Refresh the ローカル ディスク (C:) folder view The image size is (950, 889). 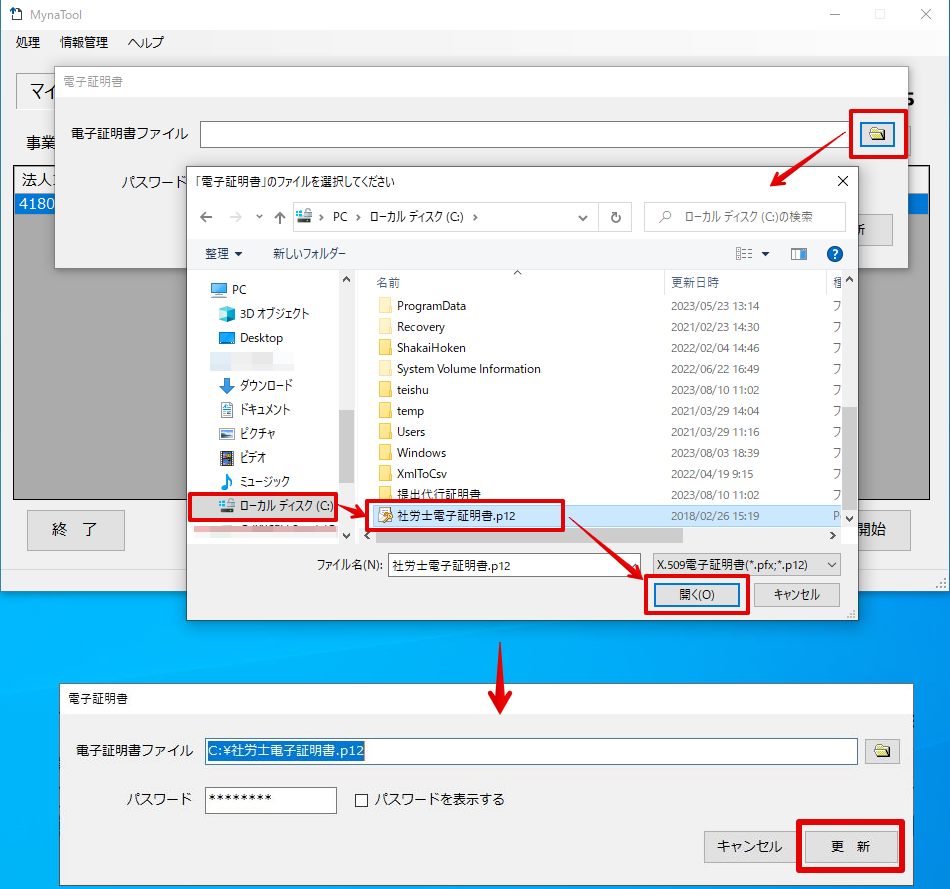coord(616,217)
